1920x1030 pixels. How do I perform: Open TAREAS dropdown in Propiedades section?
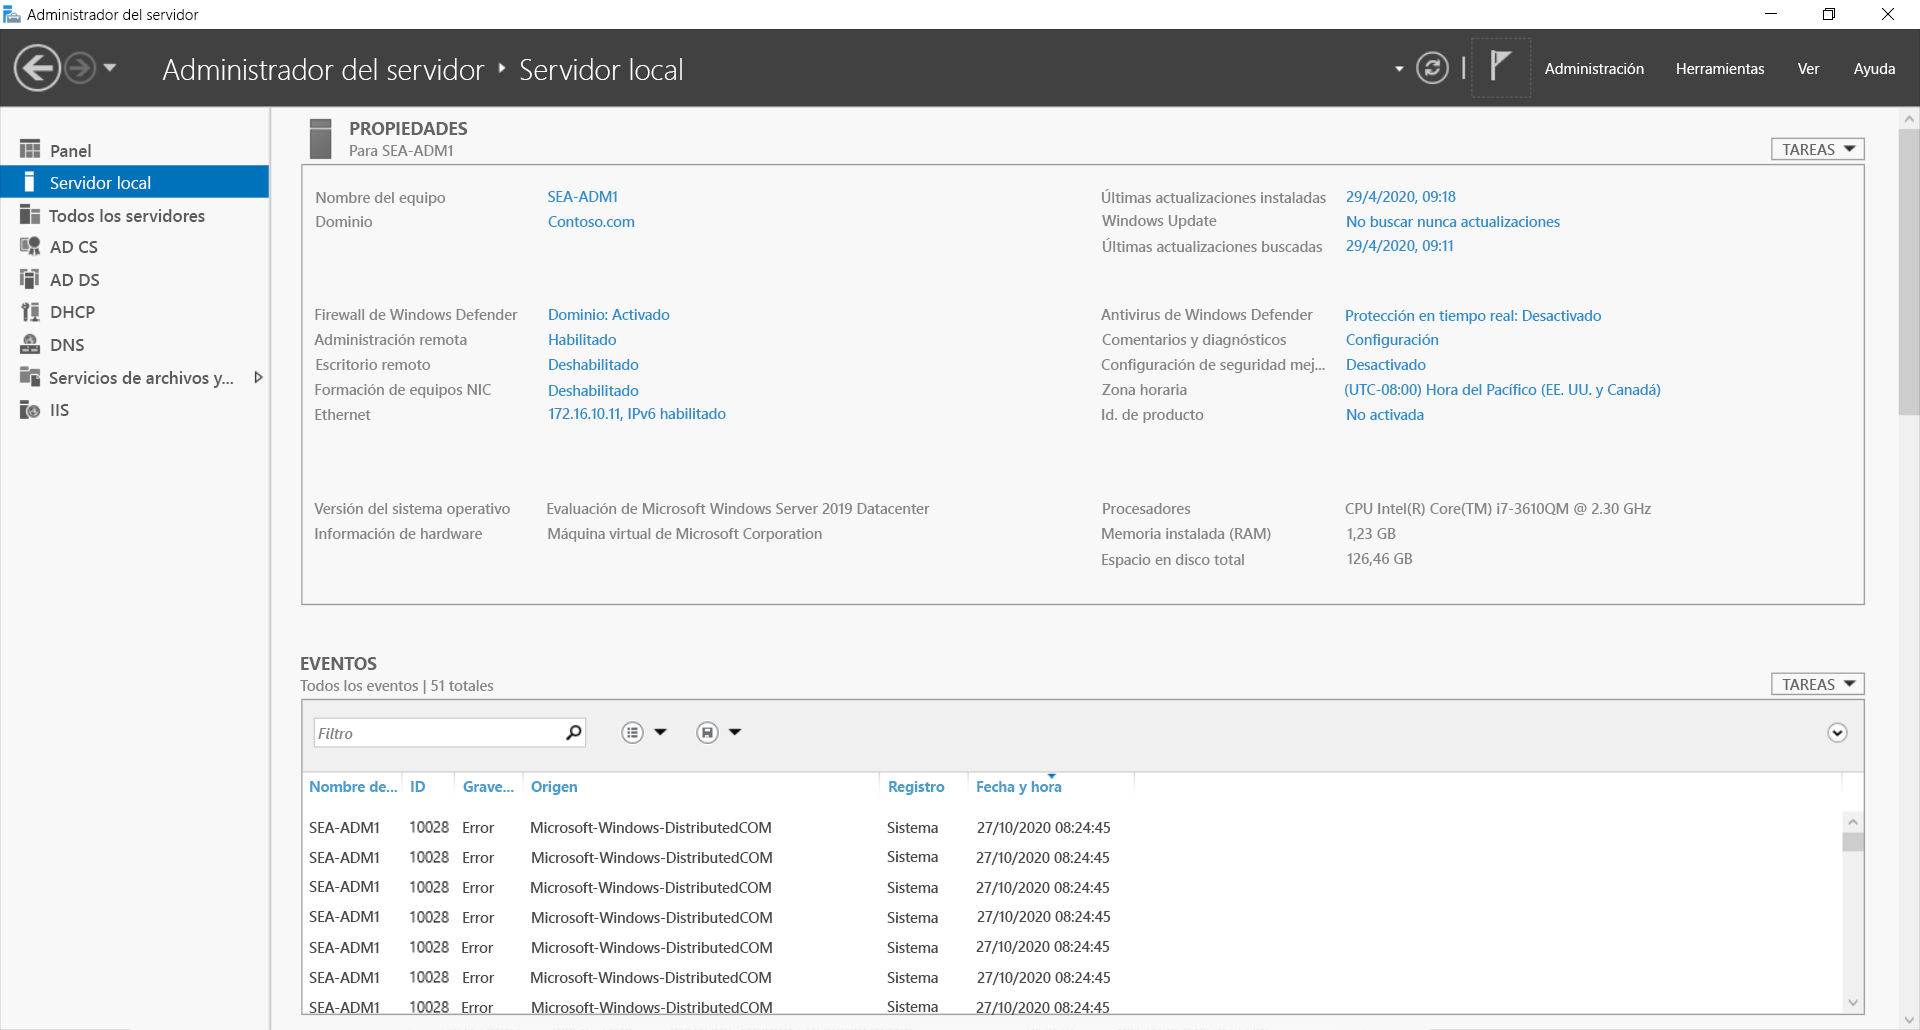[x=1817, y=149]
